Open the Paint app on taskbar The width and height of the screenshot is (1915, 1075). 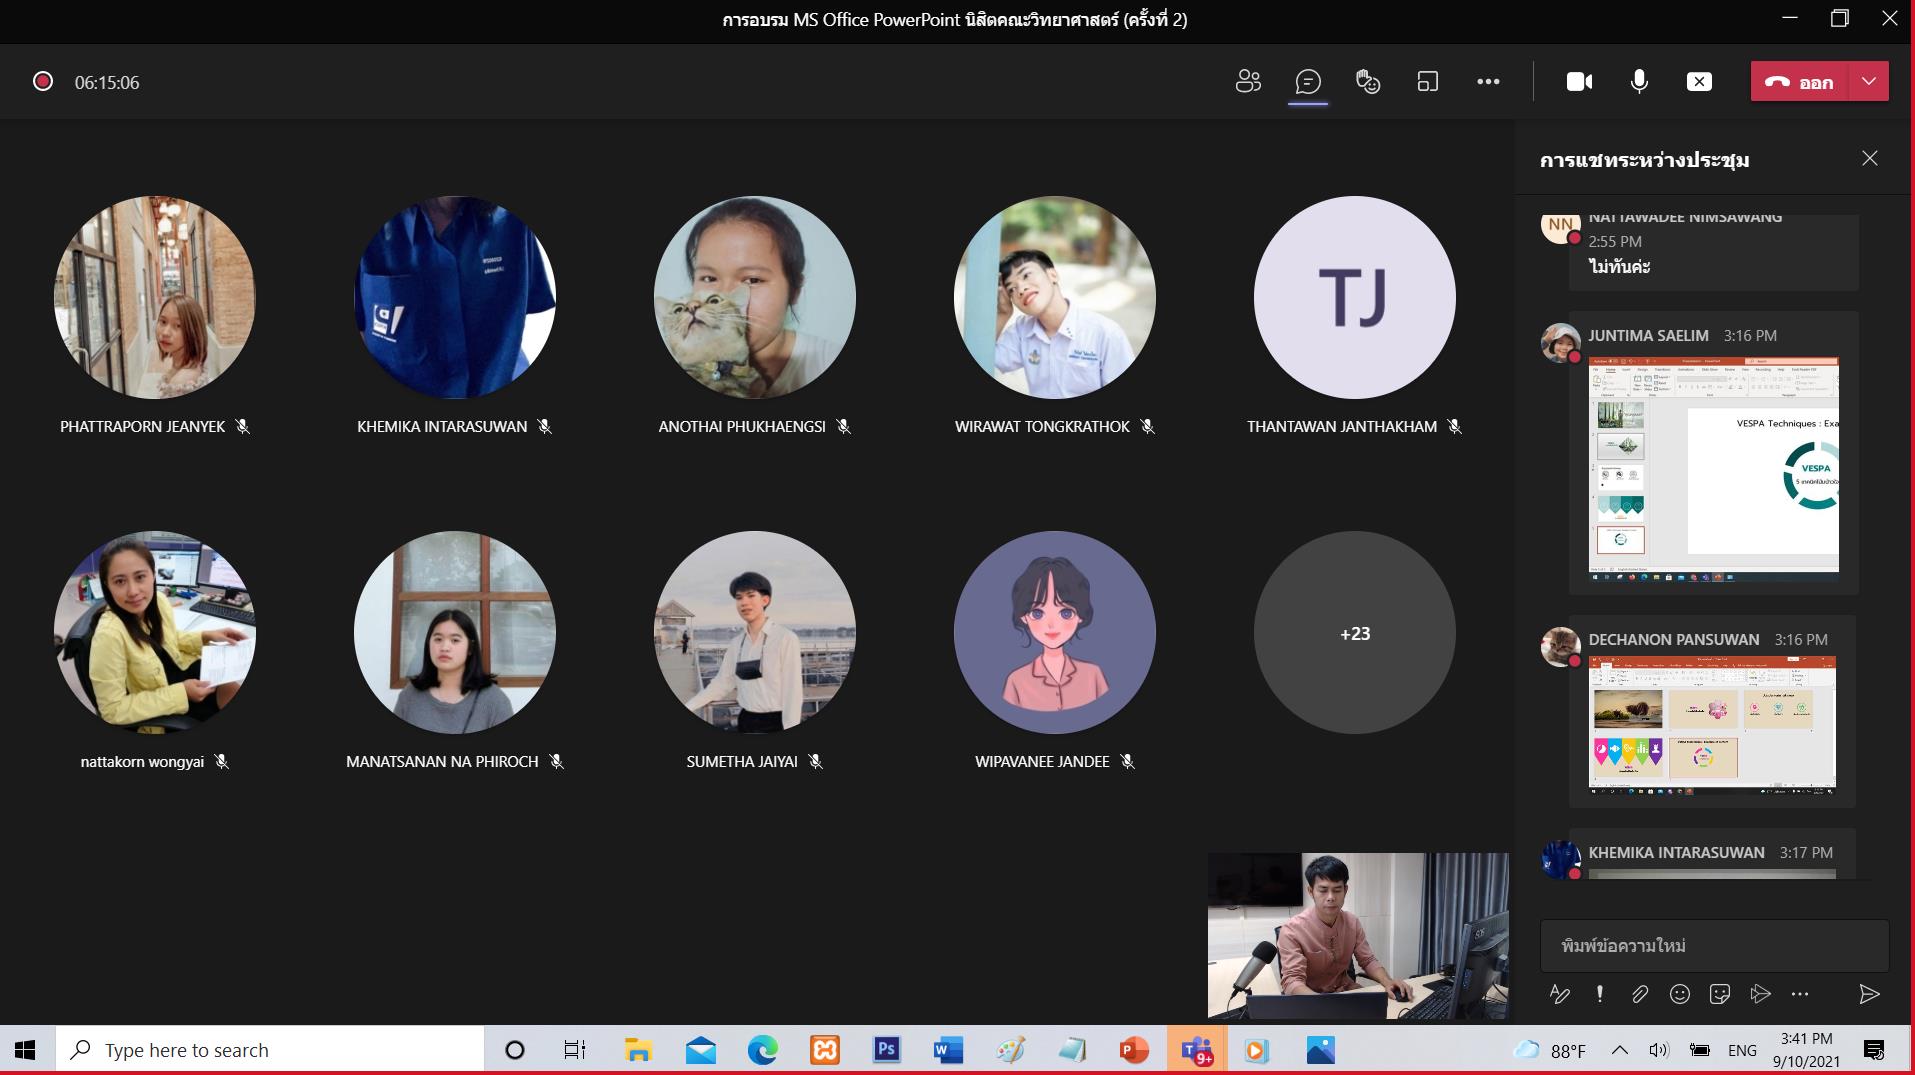point(1011,1050)
